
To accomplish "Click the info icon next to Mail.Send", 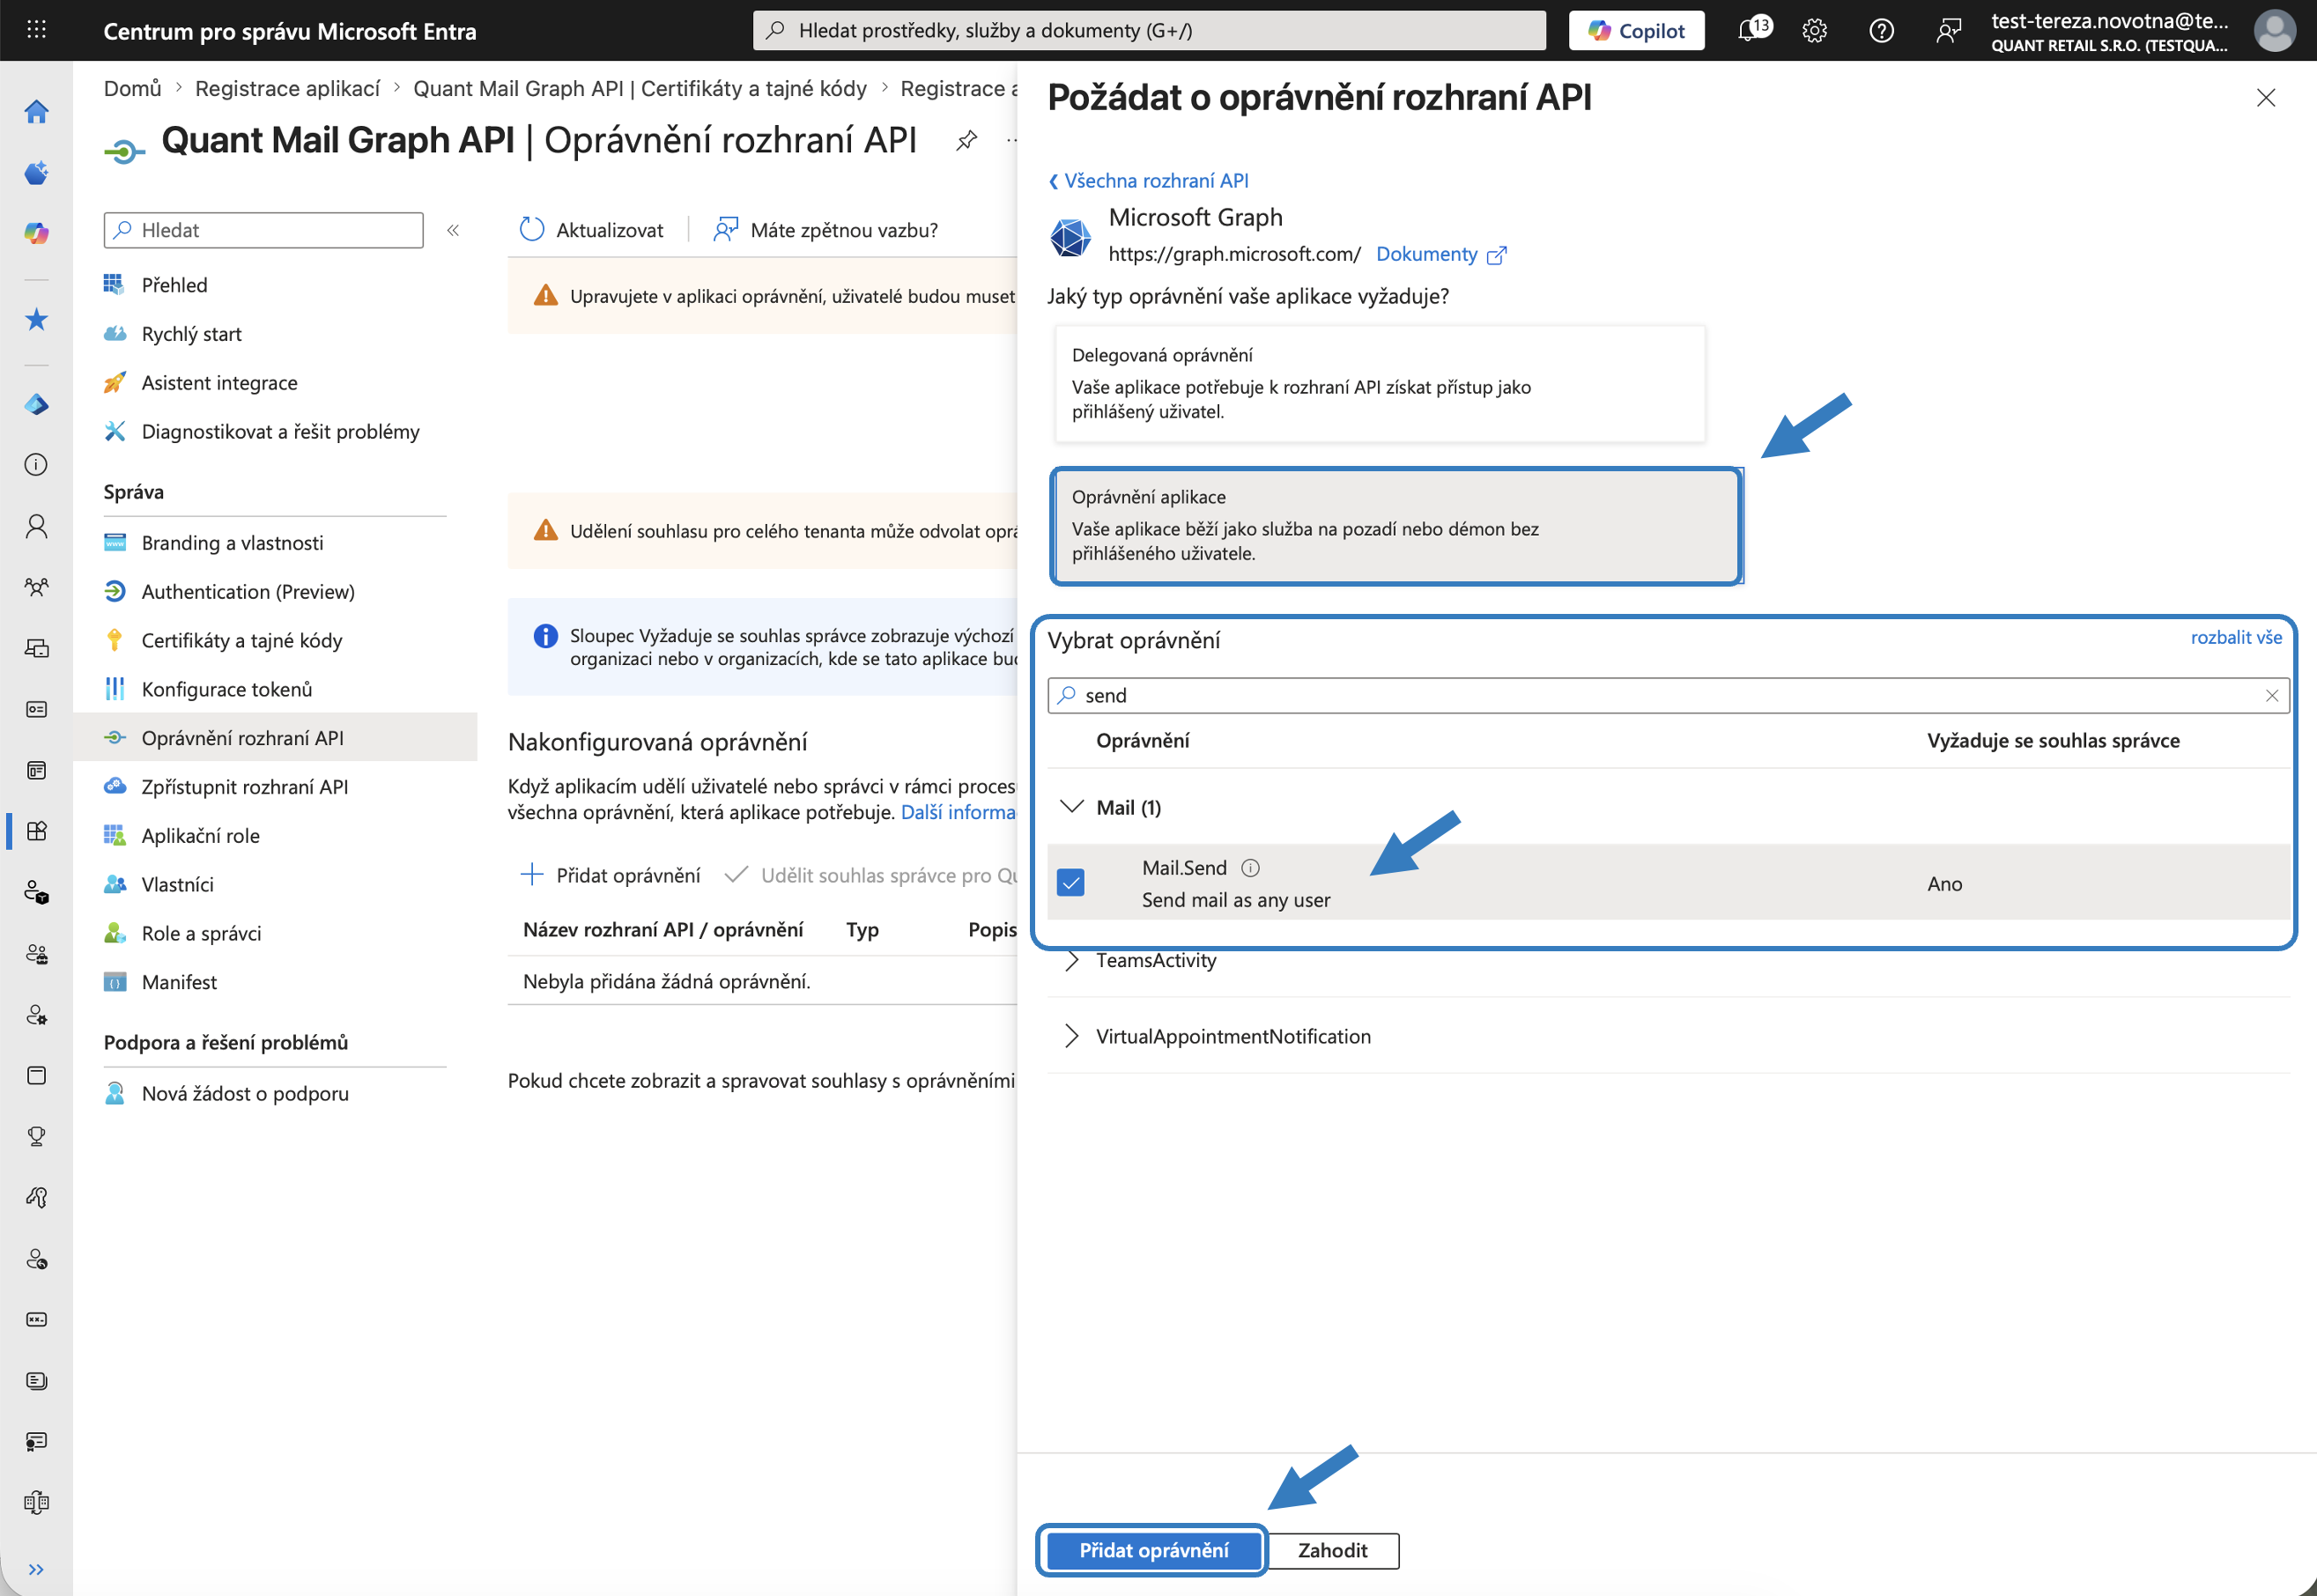I will click(x=1250, y=868).
